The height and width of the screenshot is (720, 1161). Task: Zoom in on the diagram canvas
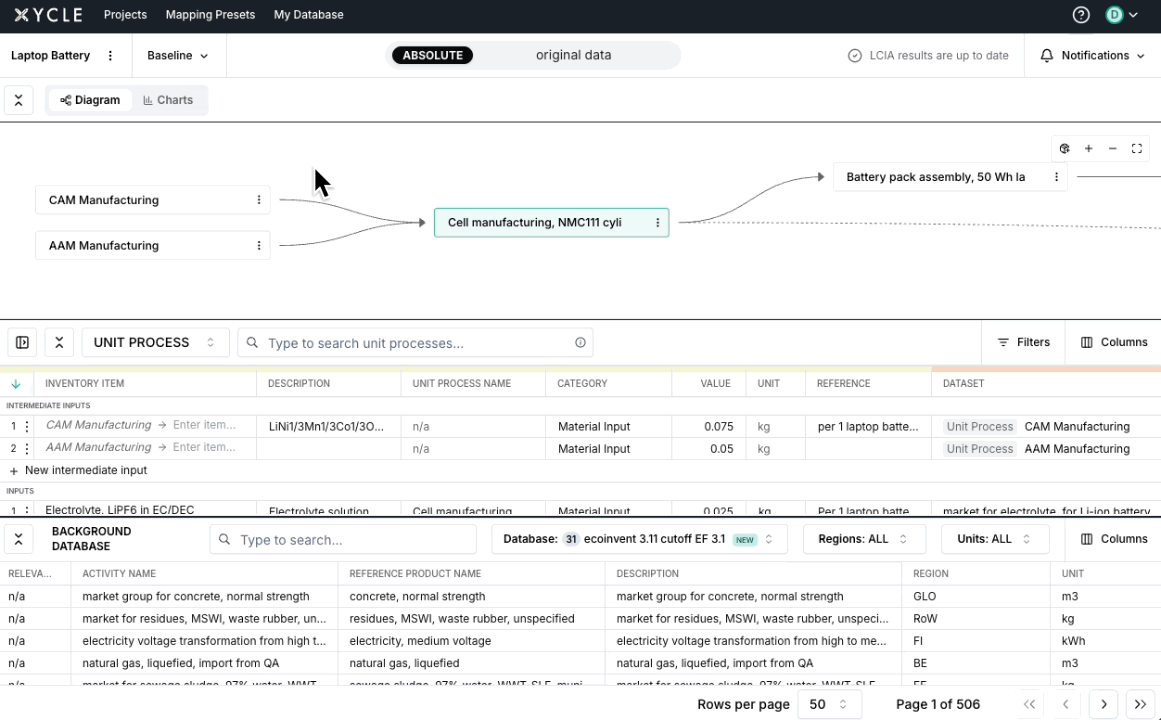(1088, 148)
